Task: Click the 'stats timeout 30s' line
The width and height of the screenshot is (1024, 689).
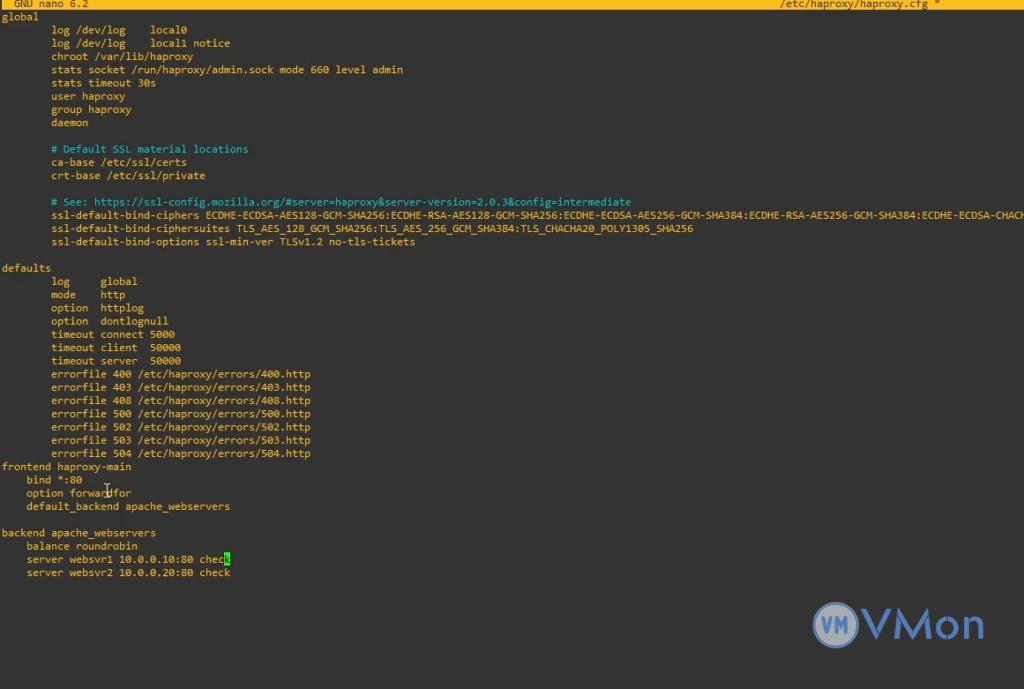Action: 104,83
